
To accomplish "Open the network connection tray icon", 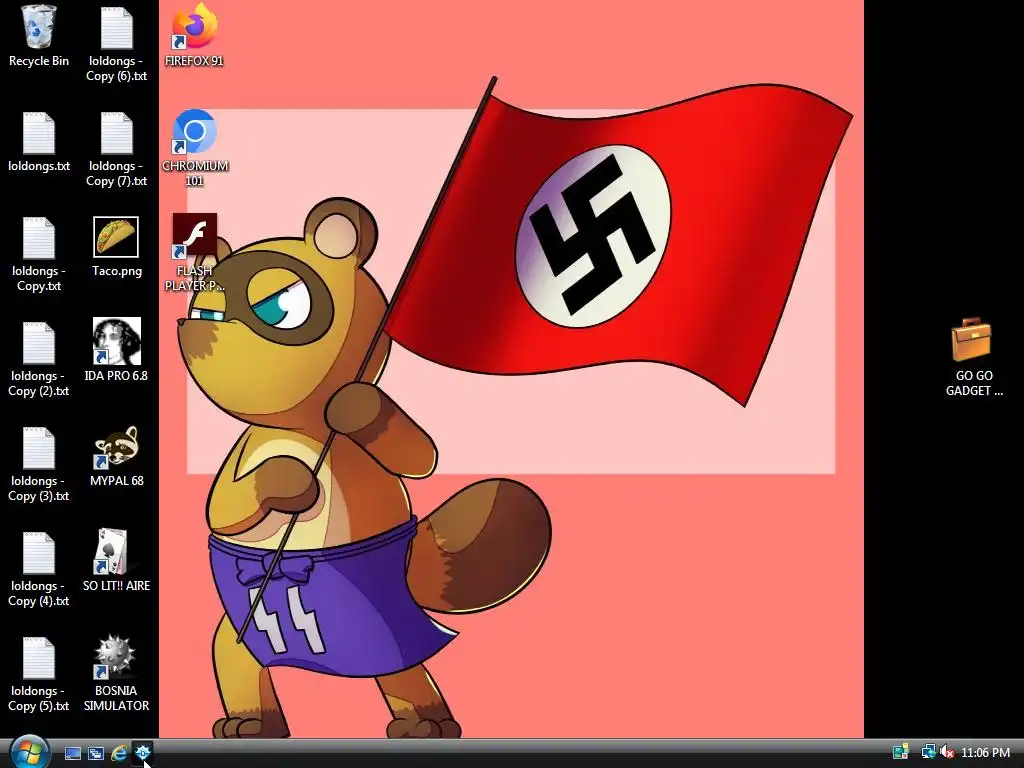I will pyautogui.click(x=928, y=752).
